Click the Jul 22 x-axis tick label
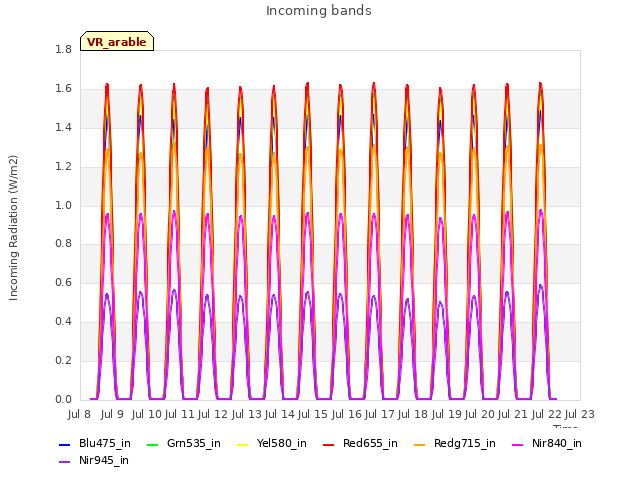Screen dimensions: 640x480 pyautogui.click(x=547, y=414)
